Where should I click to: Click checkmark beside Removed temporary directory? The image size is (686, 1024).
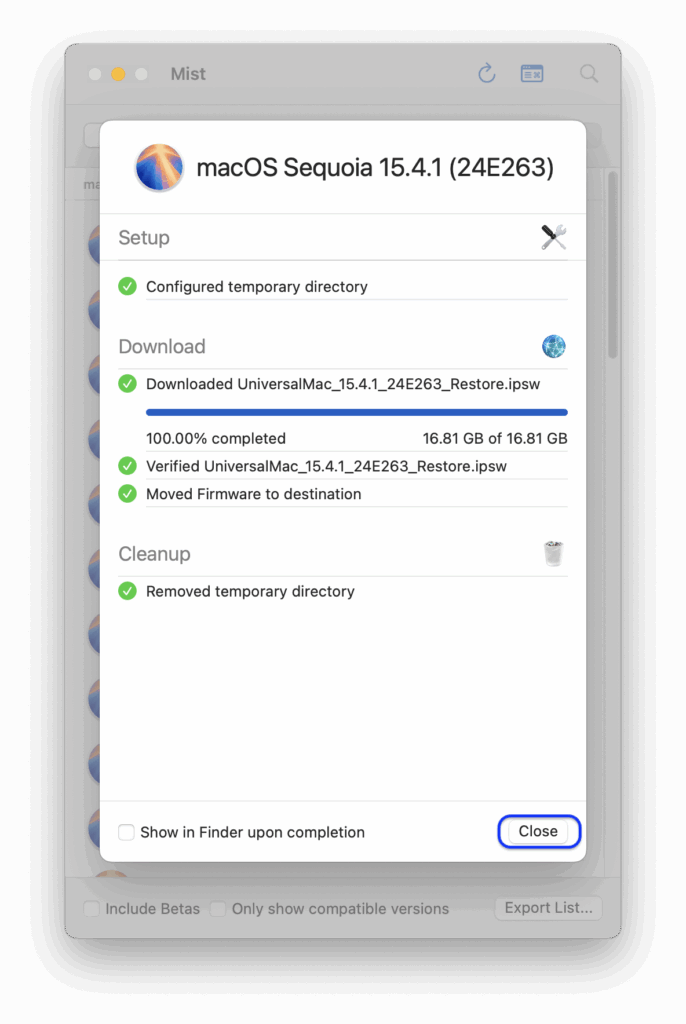click(x=127, y=591)
